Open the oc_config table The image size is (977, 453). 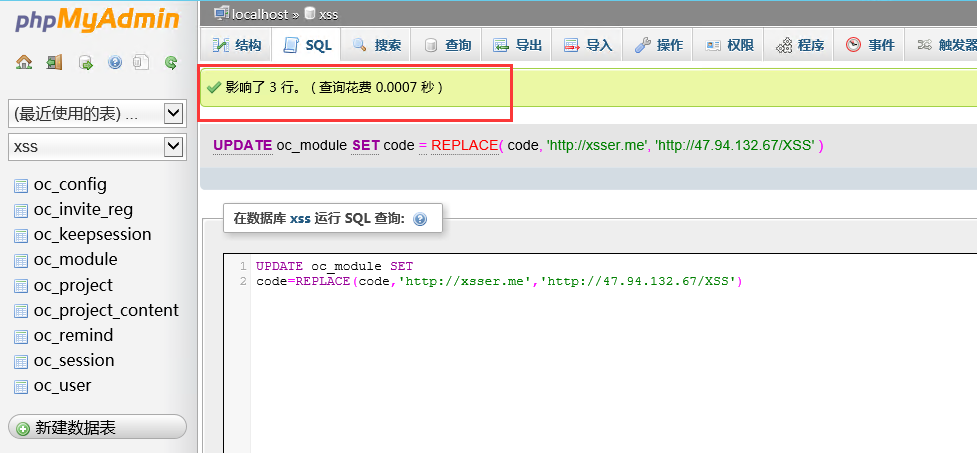[x=70, y=185]
